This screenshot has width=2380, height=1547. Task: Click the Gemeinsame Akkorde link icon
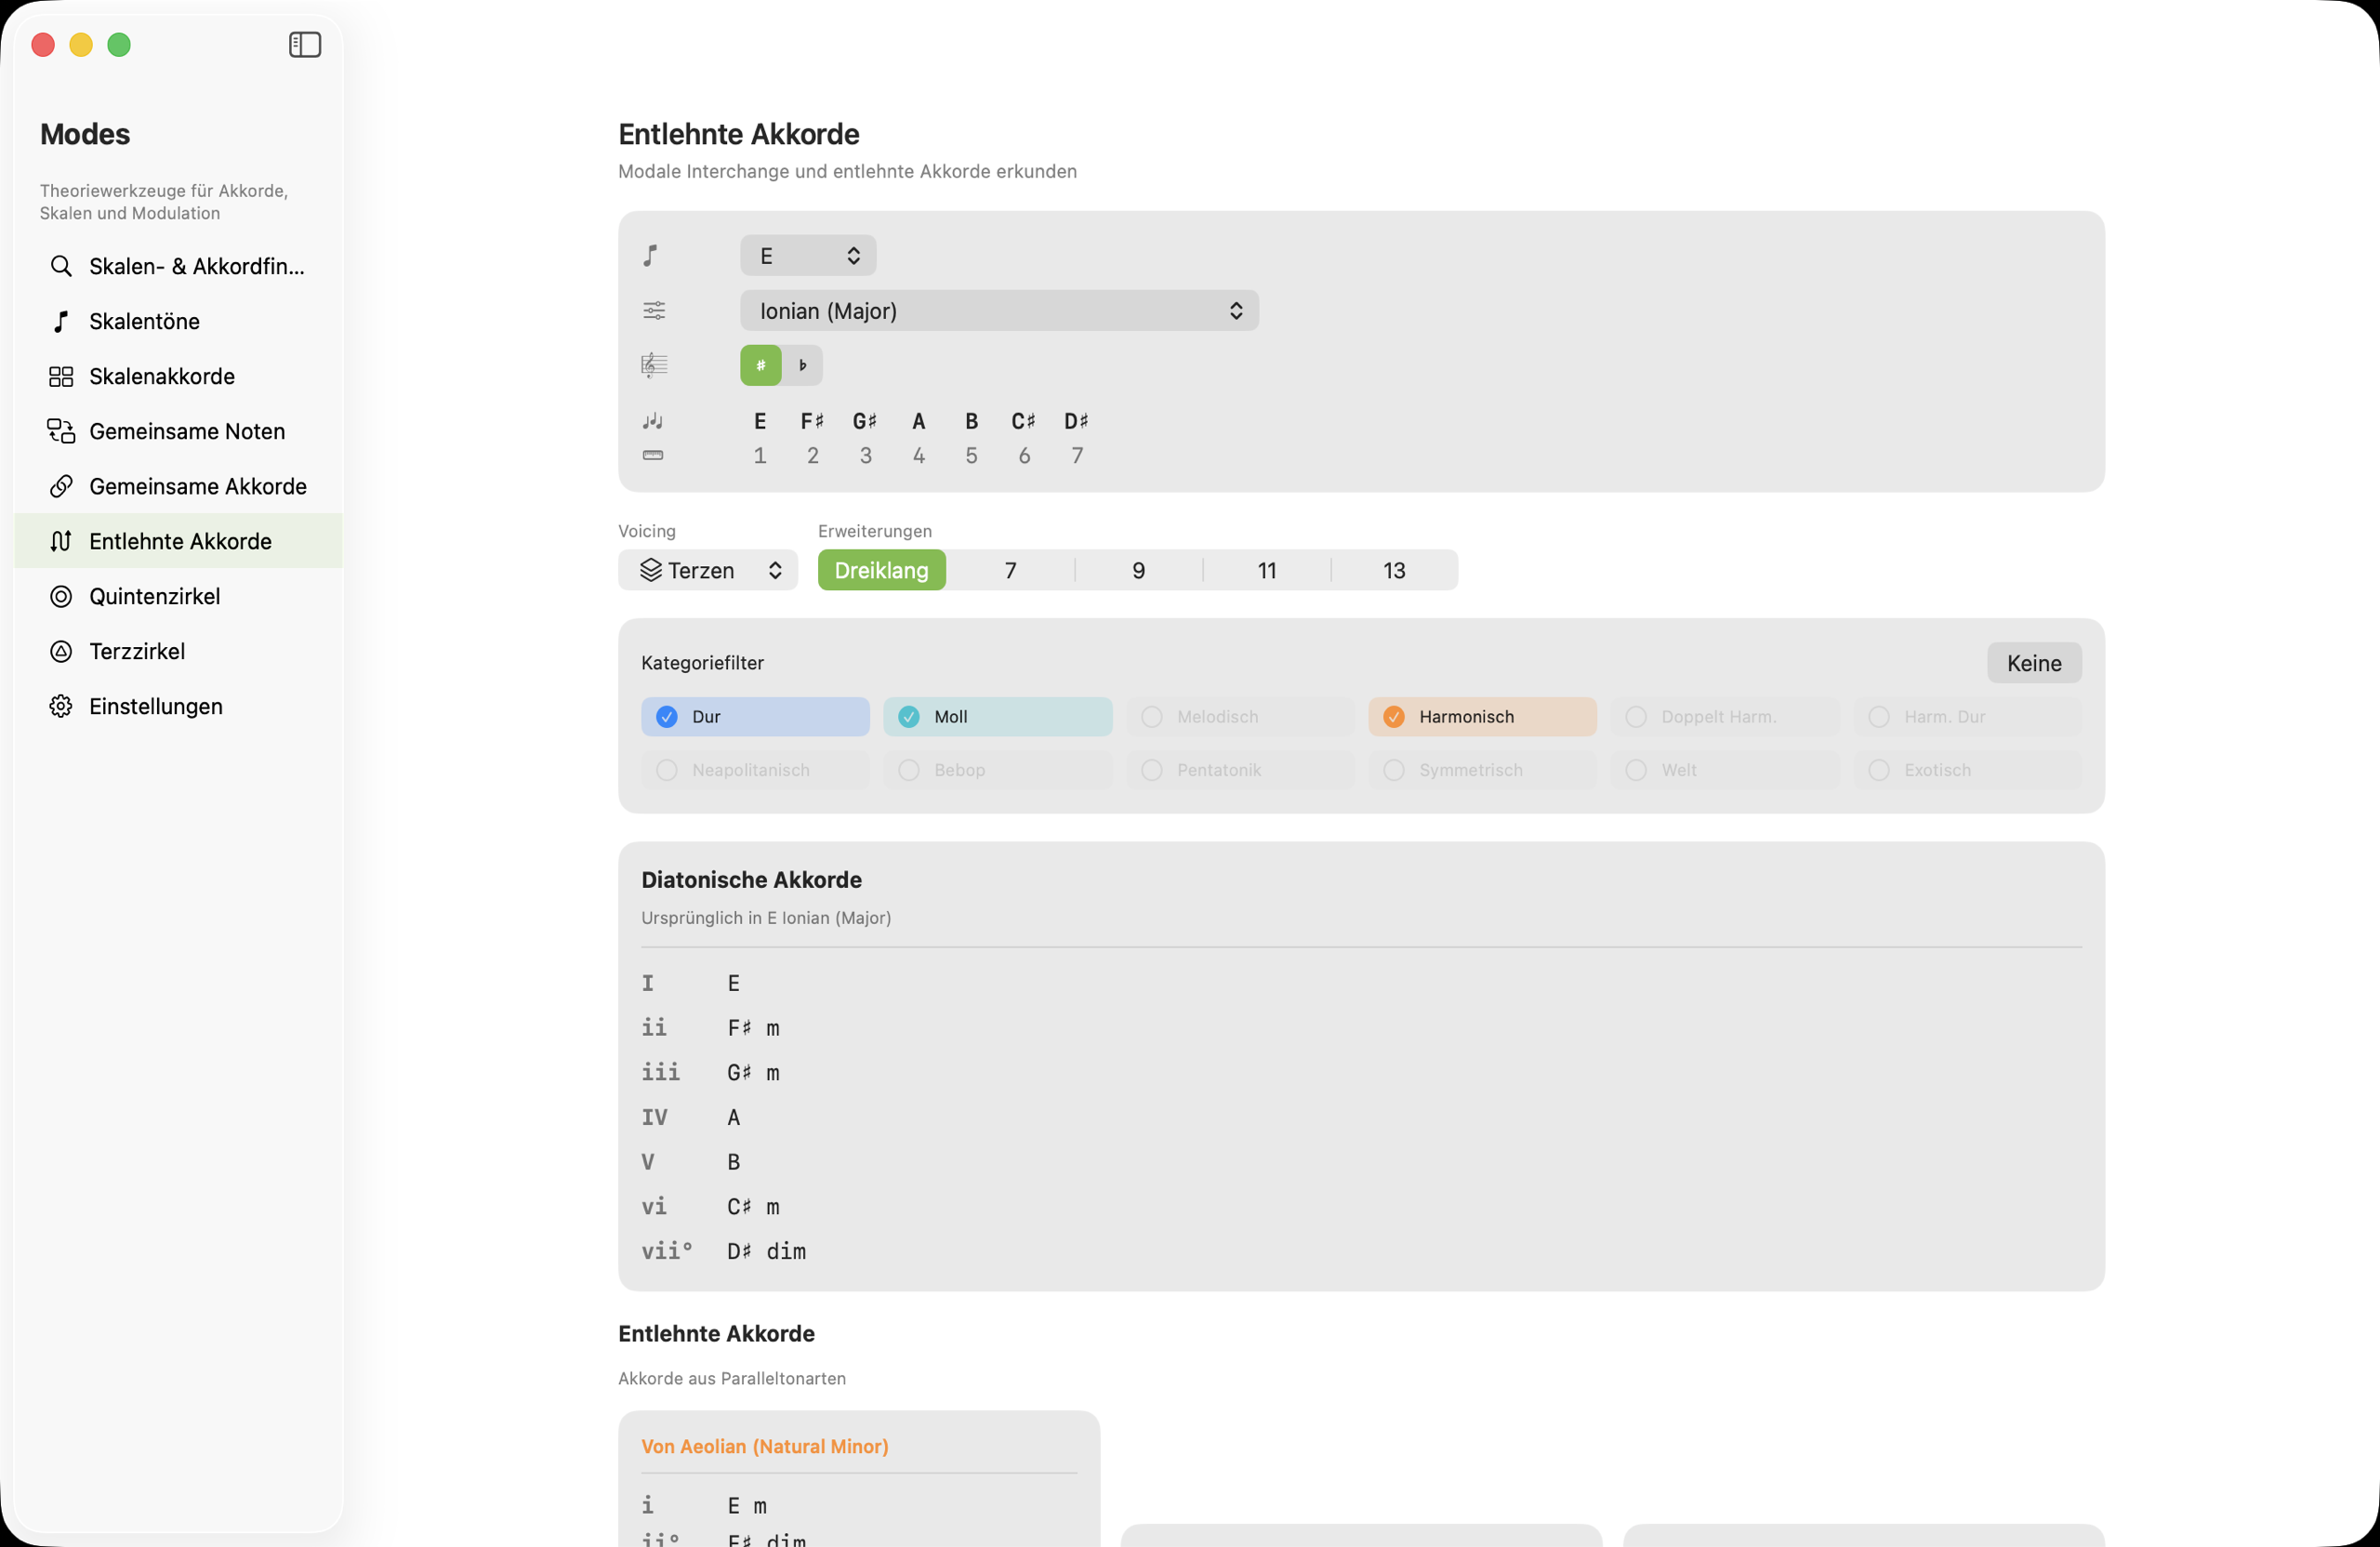click(x=61, y=486)
